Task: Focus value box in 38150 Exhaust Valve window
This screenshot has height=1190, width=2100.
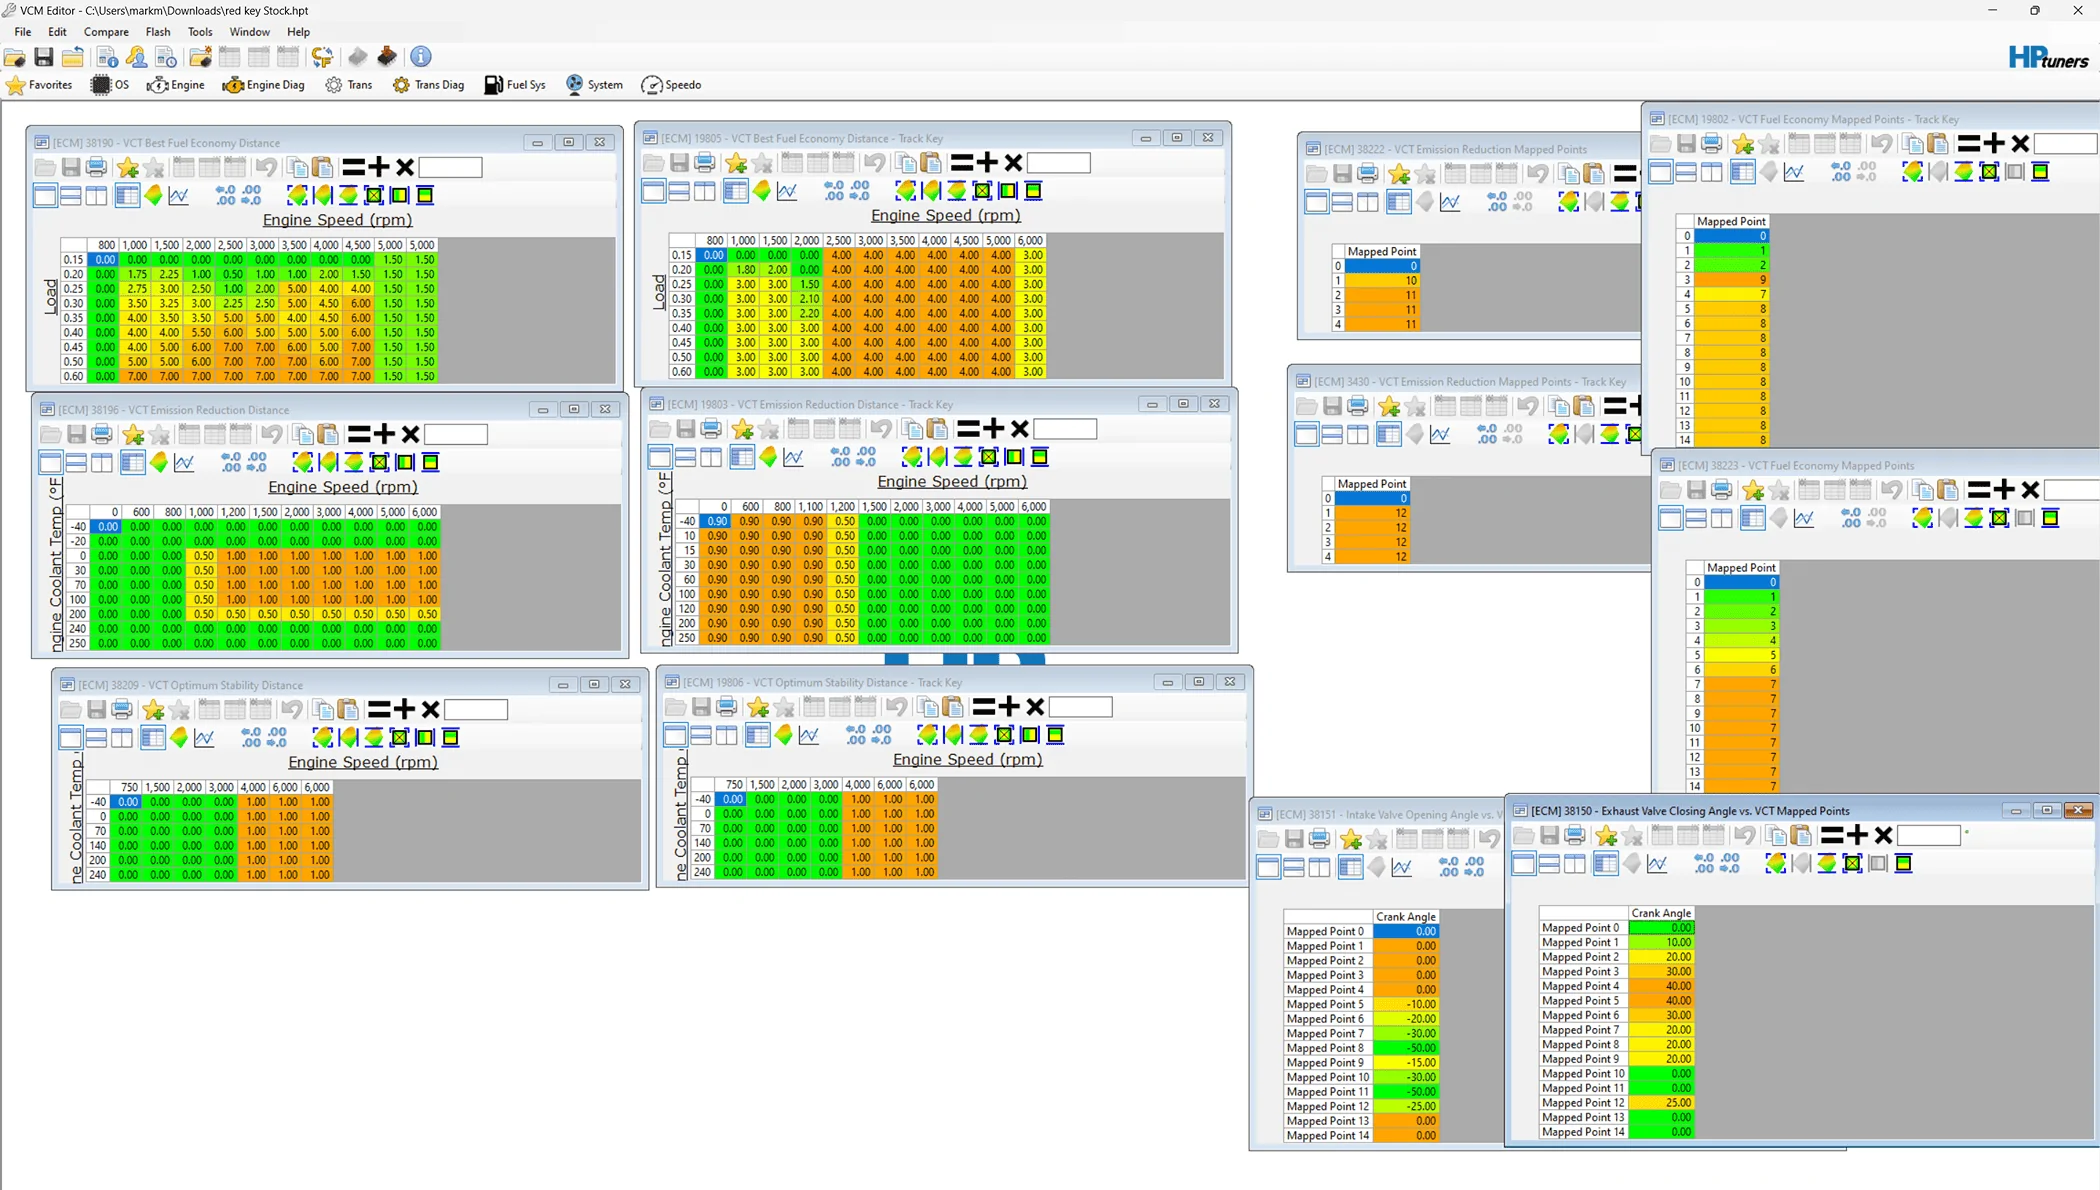Action: coord(1928,835)
